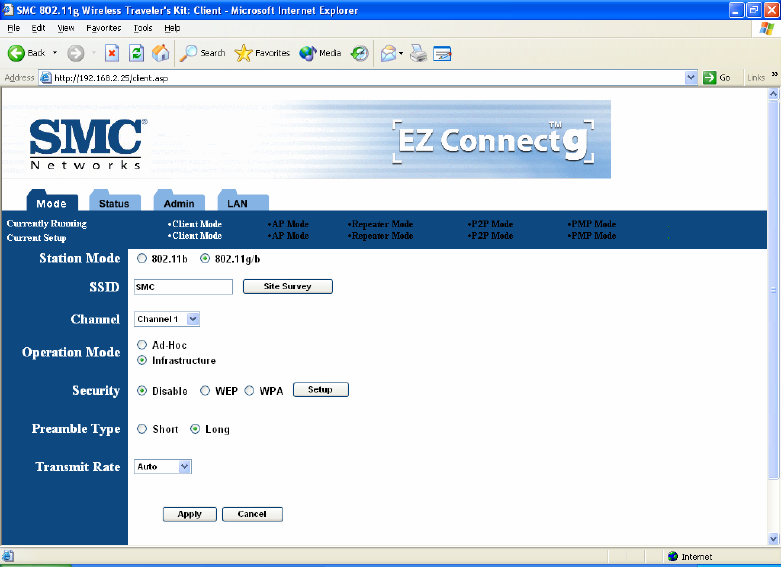Select Client Mode in Current Setup row
781x567 pixels.
195,236
